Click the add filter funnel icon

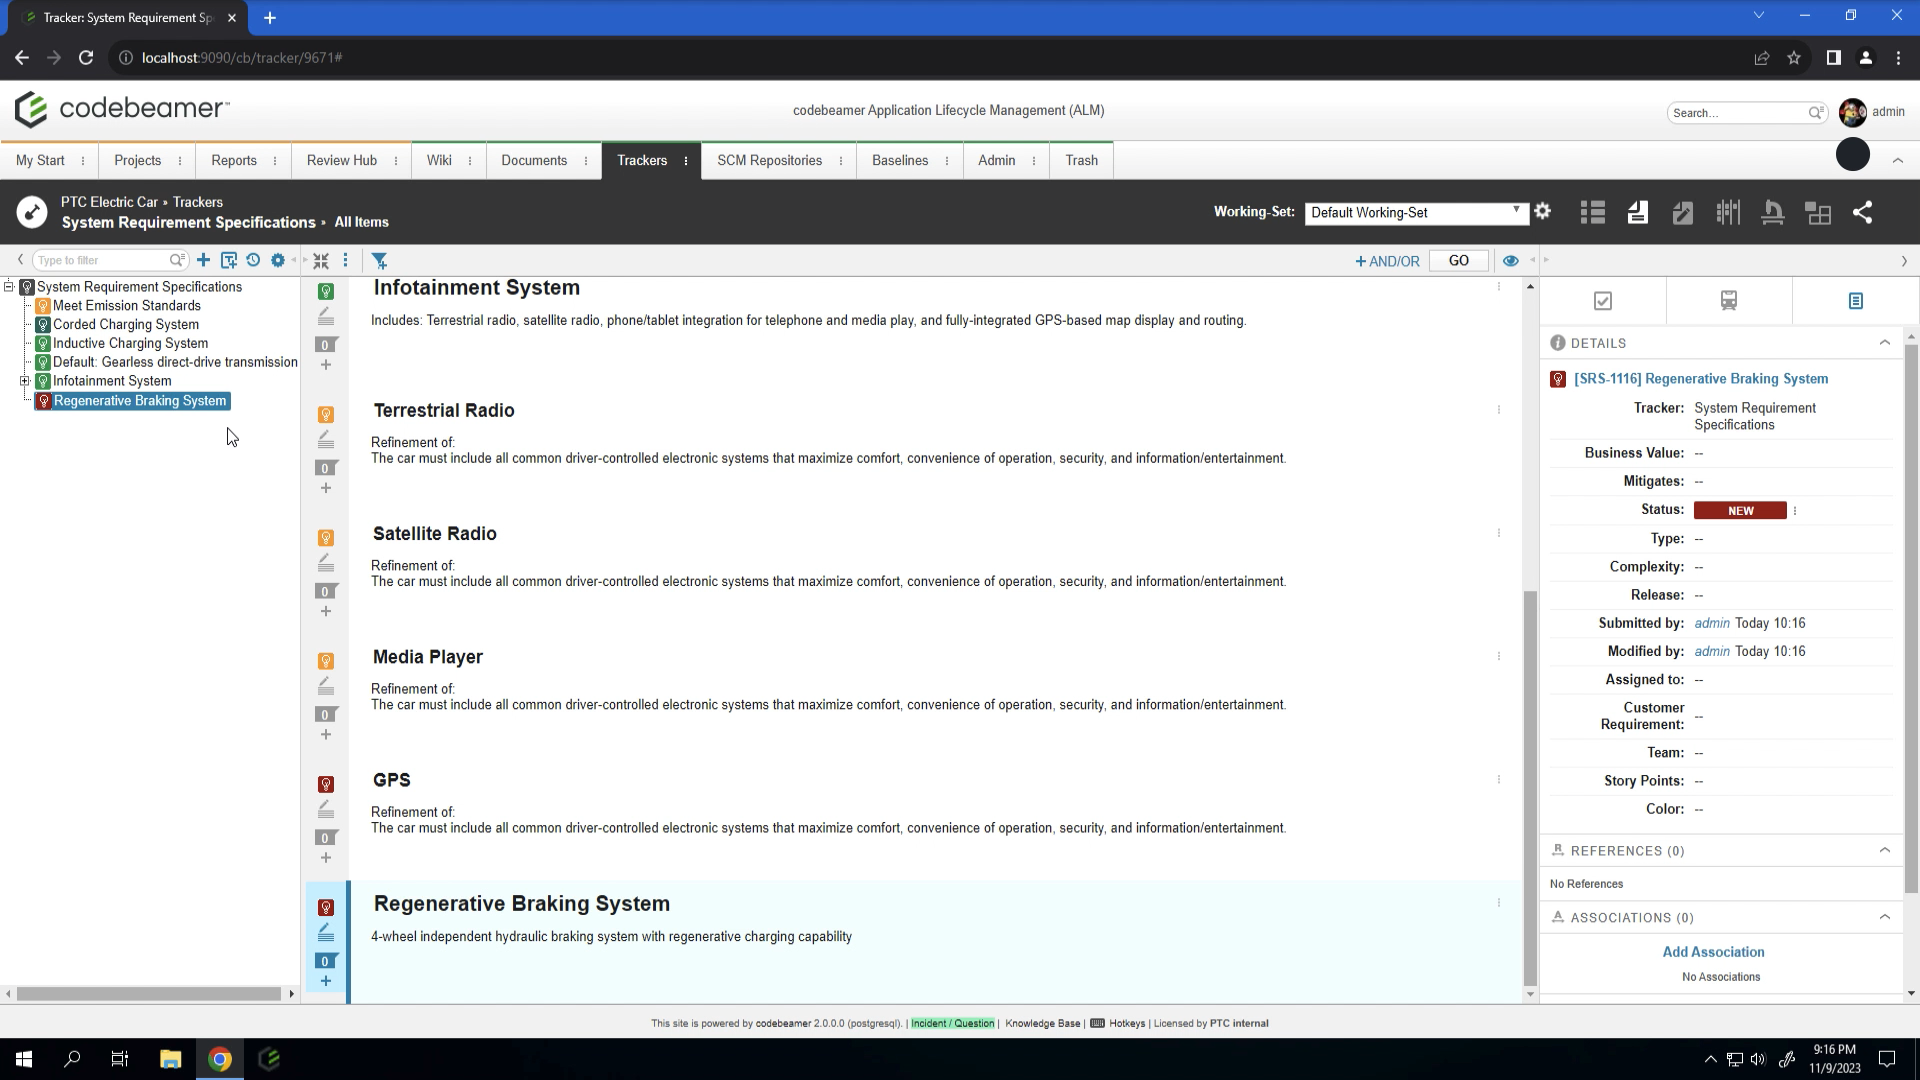click(x=380, y=261)
